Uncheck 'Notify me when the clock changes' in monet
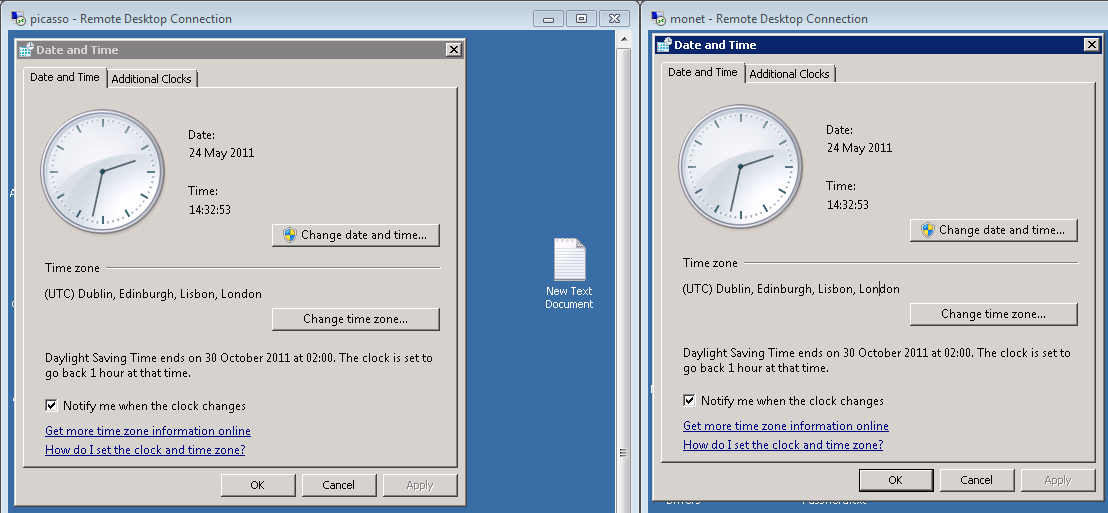Image resolution: width=1108 pixels, height=513 pixels. [690, 401]
